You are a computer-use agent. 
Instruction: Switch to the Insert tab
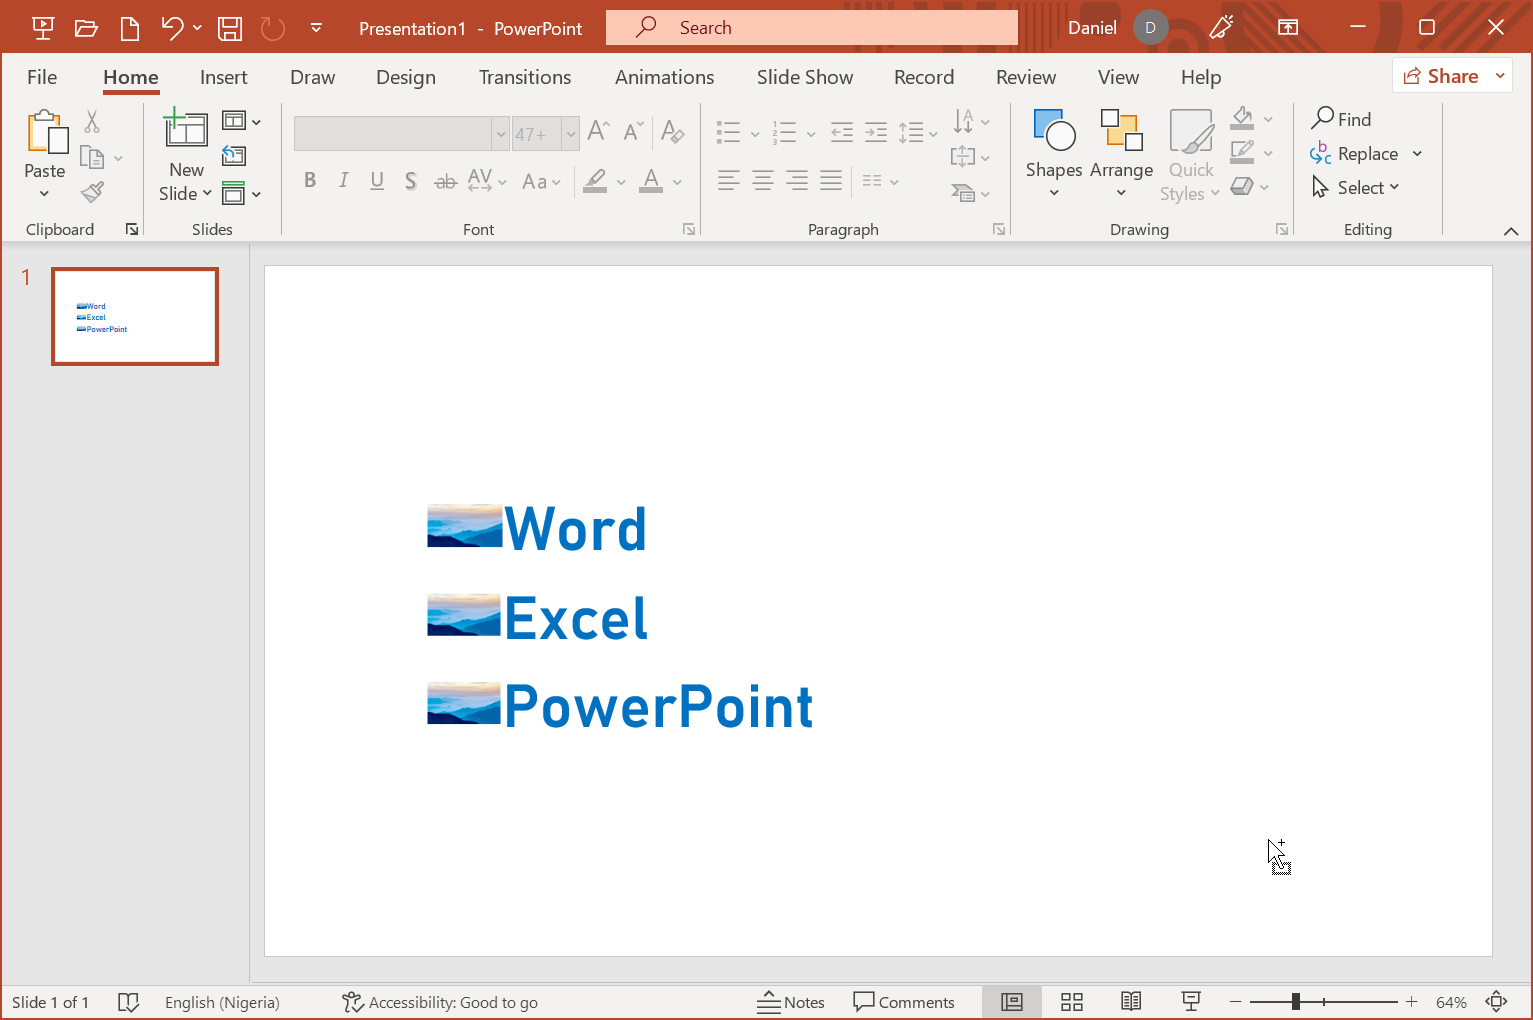click(x=223, y=77)
